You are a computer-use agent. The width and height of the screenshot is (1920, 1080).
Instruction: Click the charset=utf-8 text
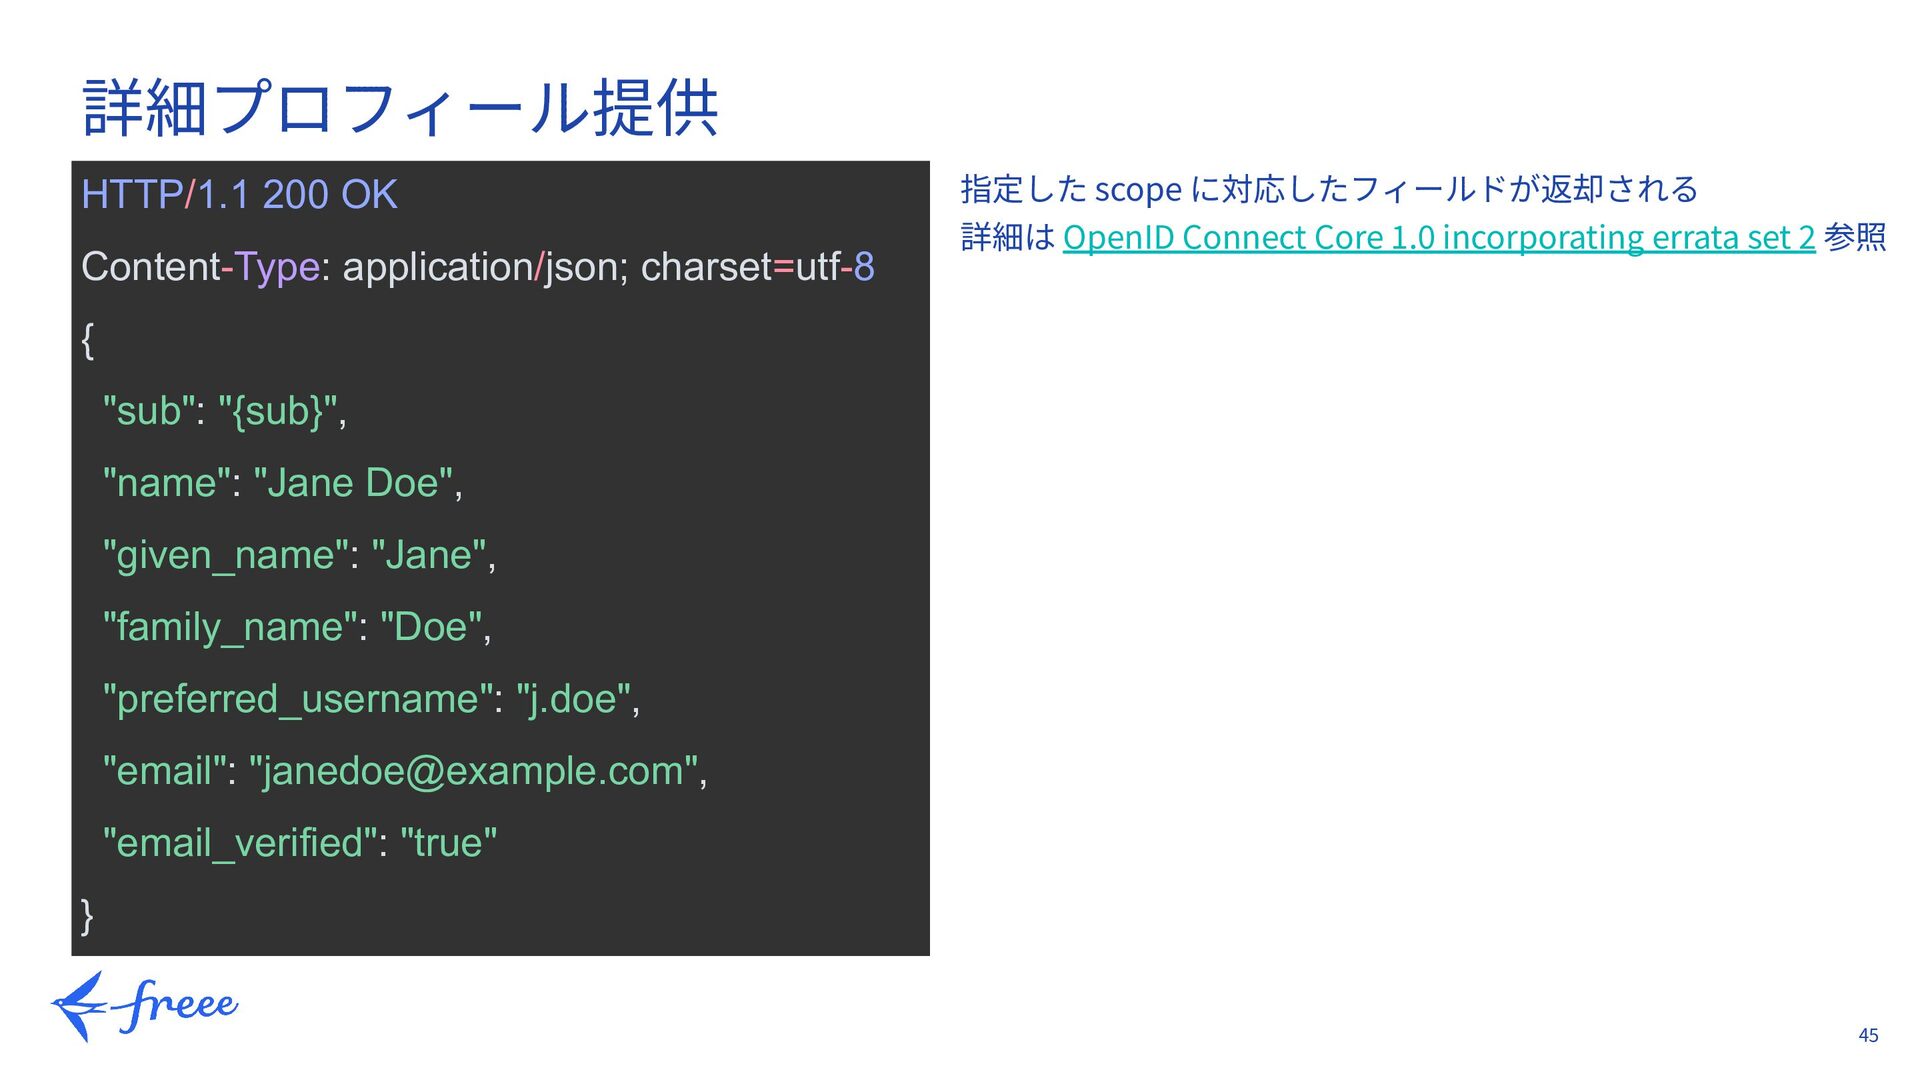click(757, 267)
